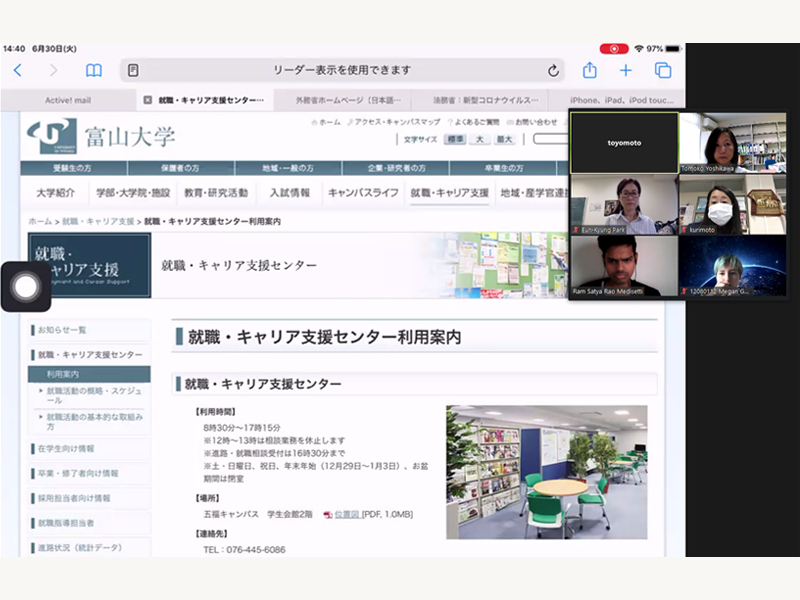Open 進路状況（統計データ） sidebar item
This screenshot has width=800, height=600.
(90, 547)
